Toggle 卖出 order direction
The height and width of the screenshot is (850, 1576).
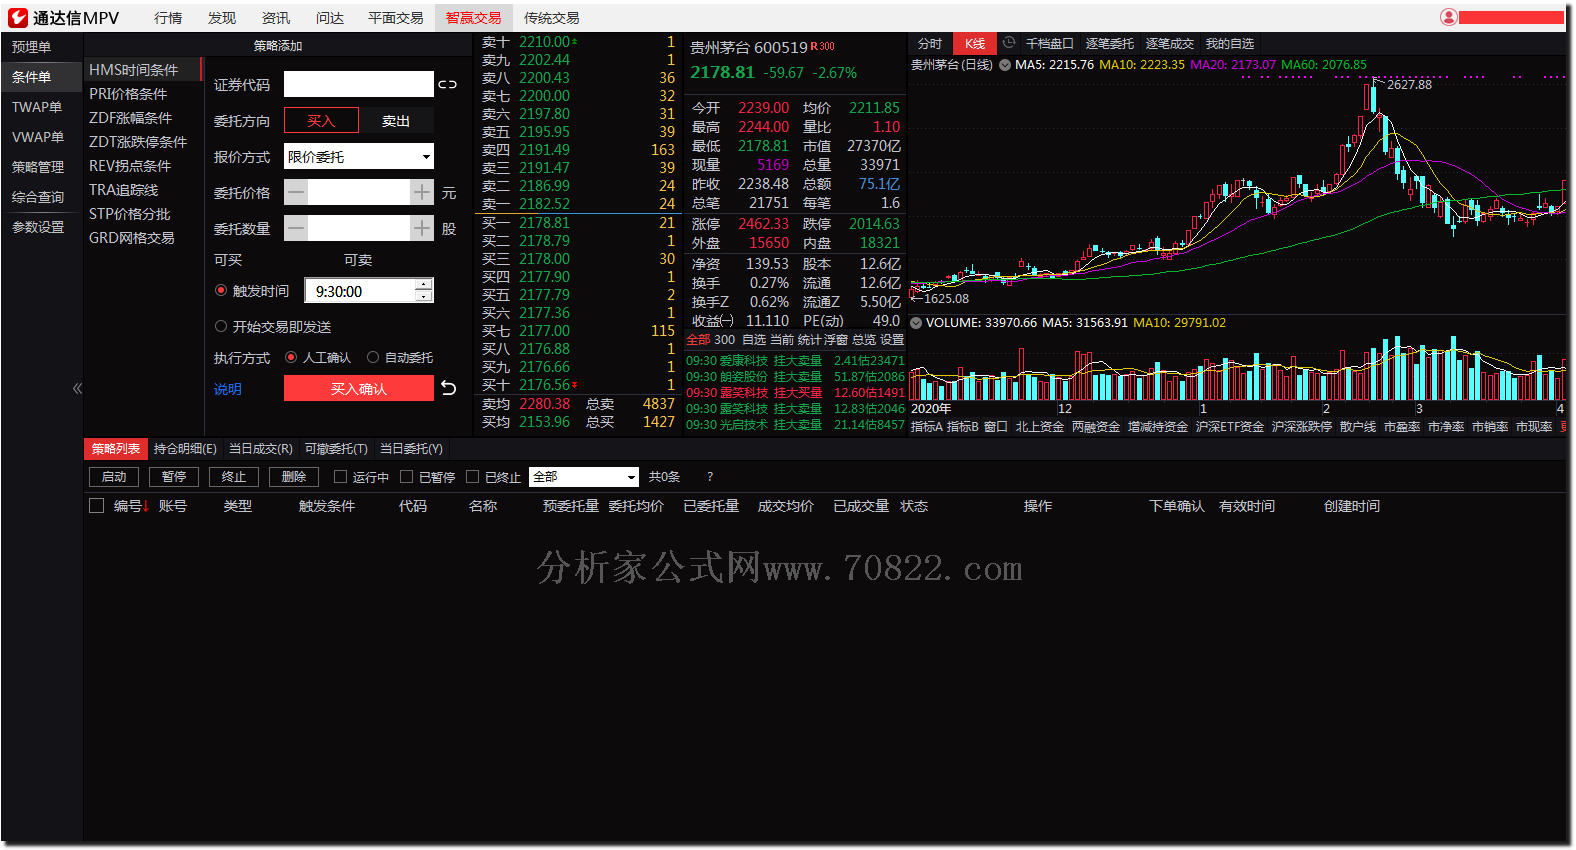pos(396,120)
